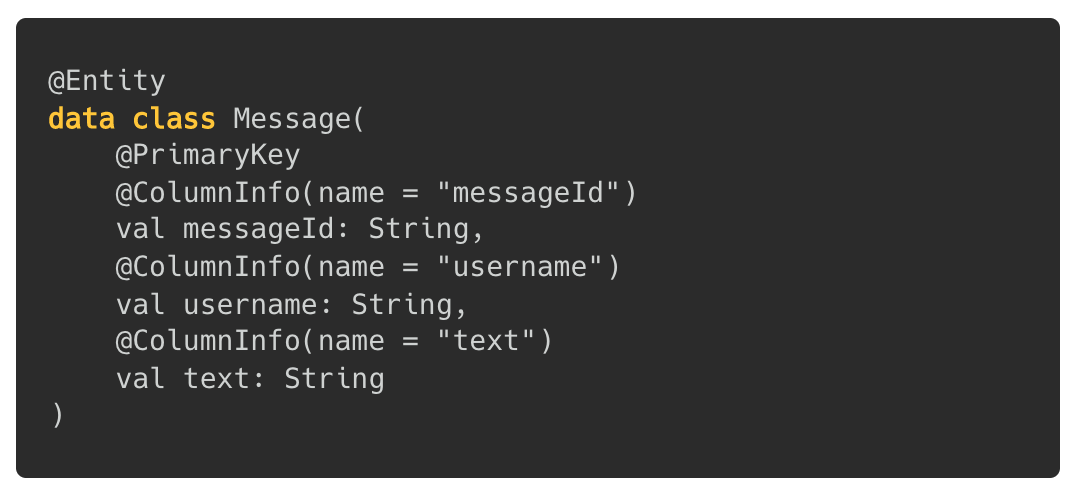The height and width of the screenshot is (496, 1076).
Task: Click the val keyword before username
Action: pos(141,305)
